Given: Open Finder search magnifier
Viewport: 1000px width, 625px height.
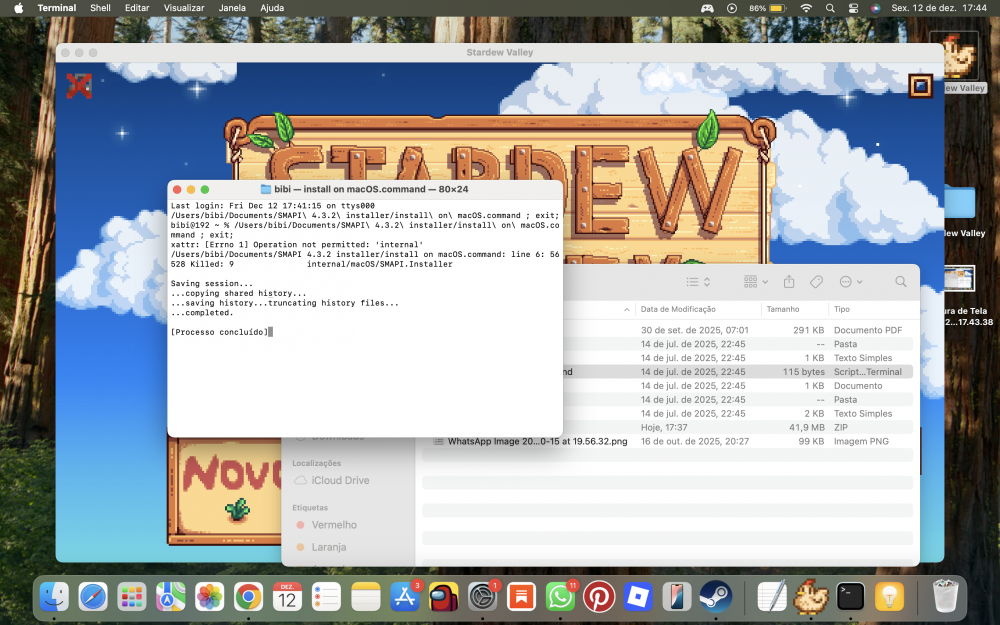Looking at the screenshot, I should (901, 282).
